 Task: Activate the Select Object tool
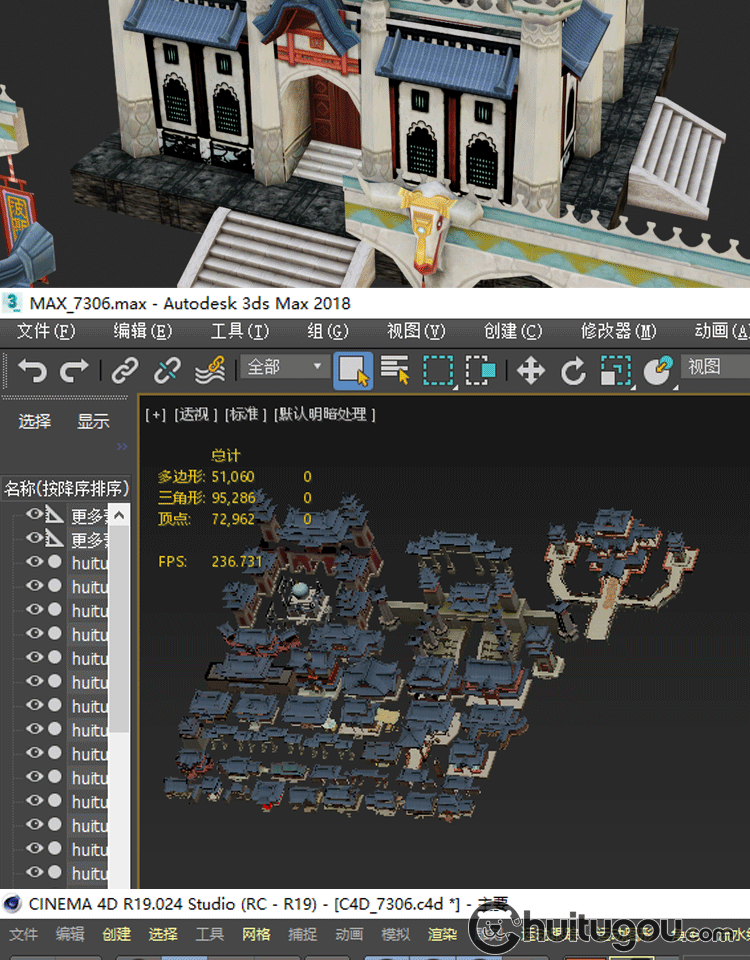[353, 370]
